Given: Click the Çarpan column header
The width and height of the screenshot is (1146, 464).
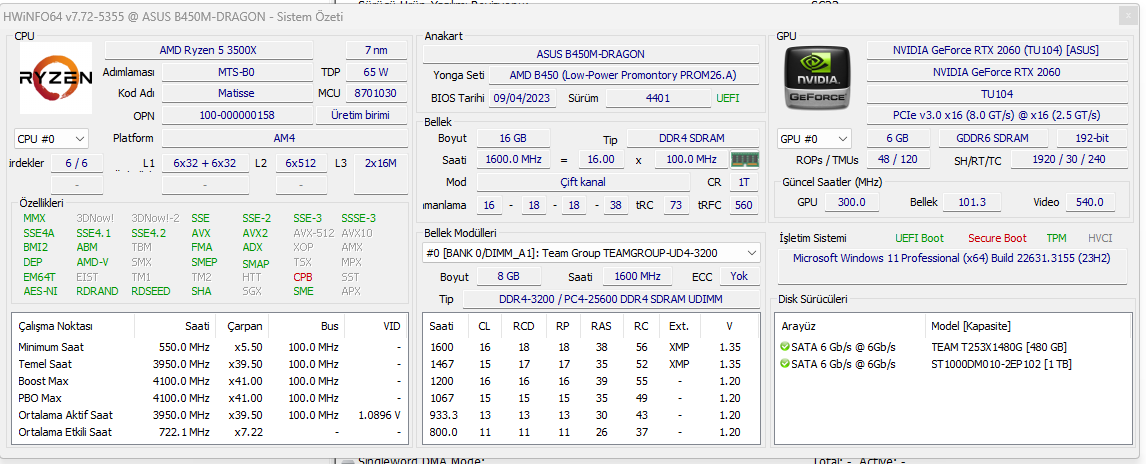Looking at the screenshot, I should click(244, 326).
